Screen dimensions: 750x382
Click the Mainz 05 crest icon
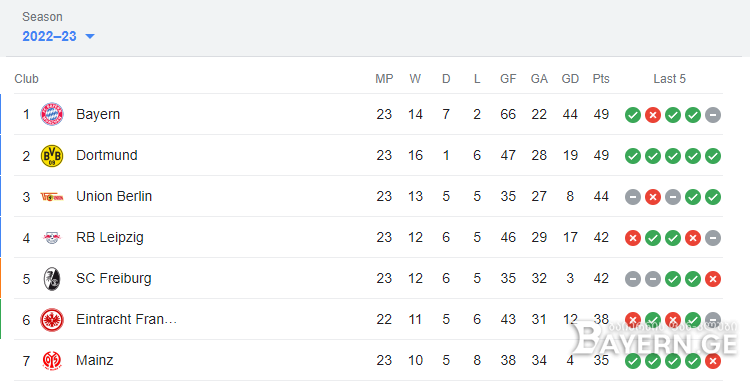pos(52,360)
